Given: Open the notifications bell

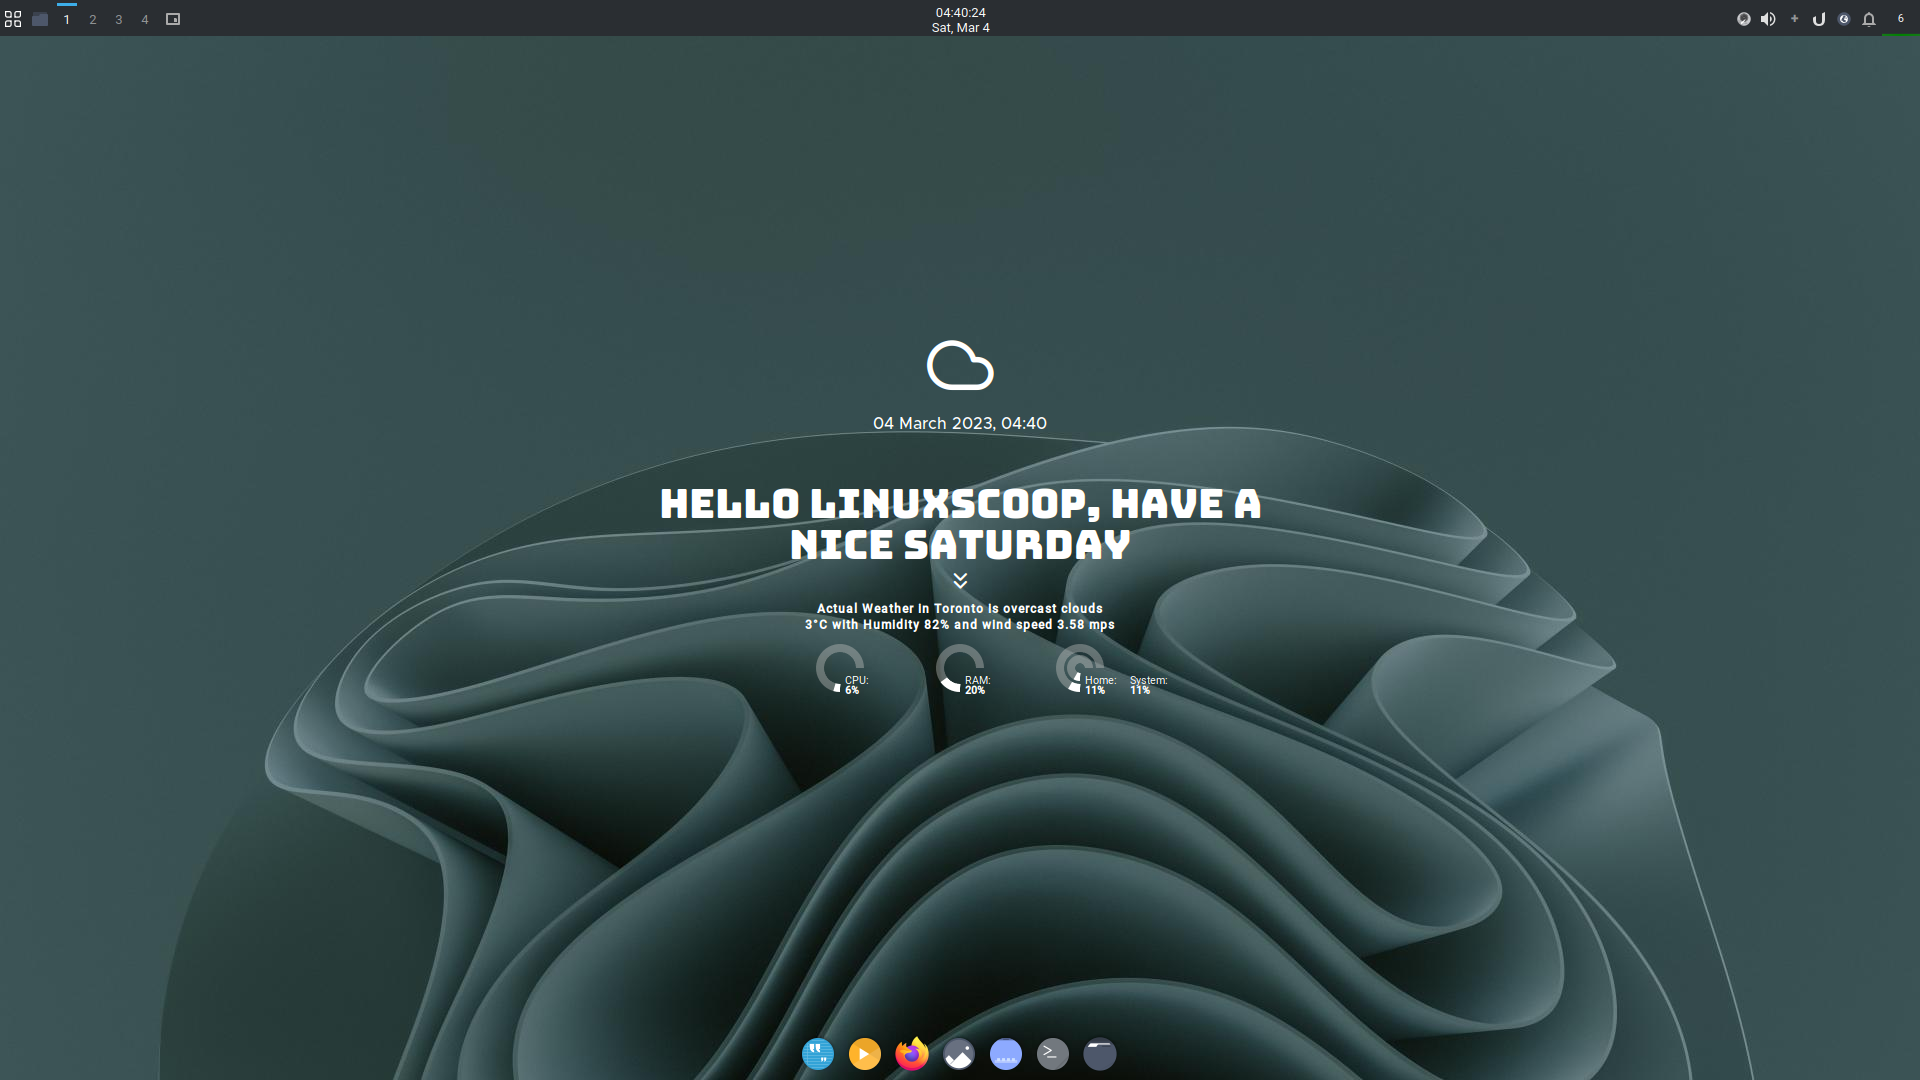Looking at the screenshot, I should 1869,19.
